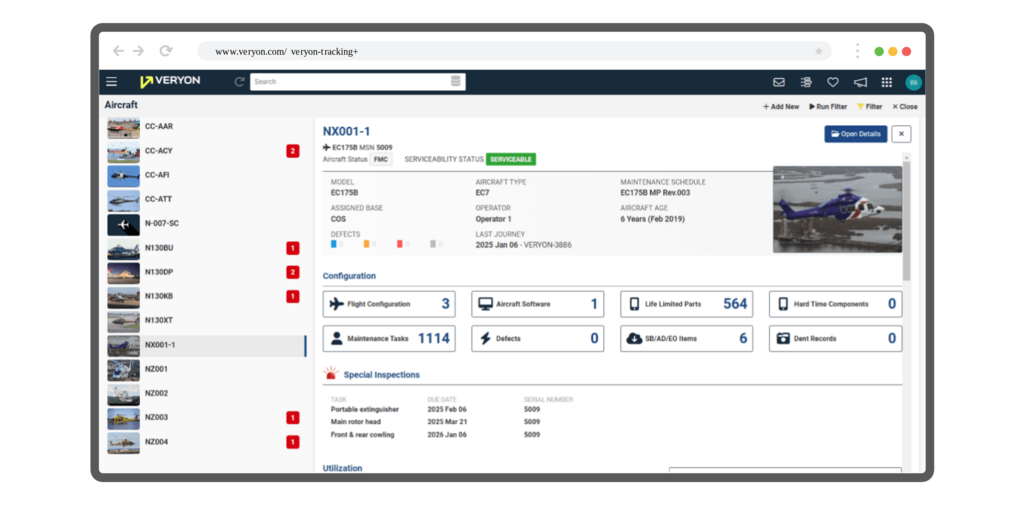Open the Filter option
This screenshot has height=512, width=1024.
[x=869, y=106]
